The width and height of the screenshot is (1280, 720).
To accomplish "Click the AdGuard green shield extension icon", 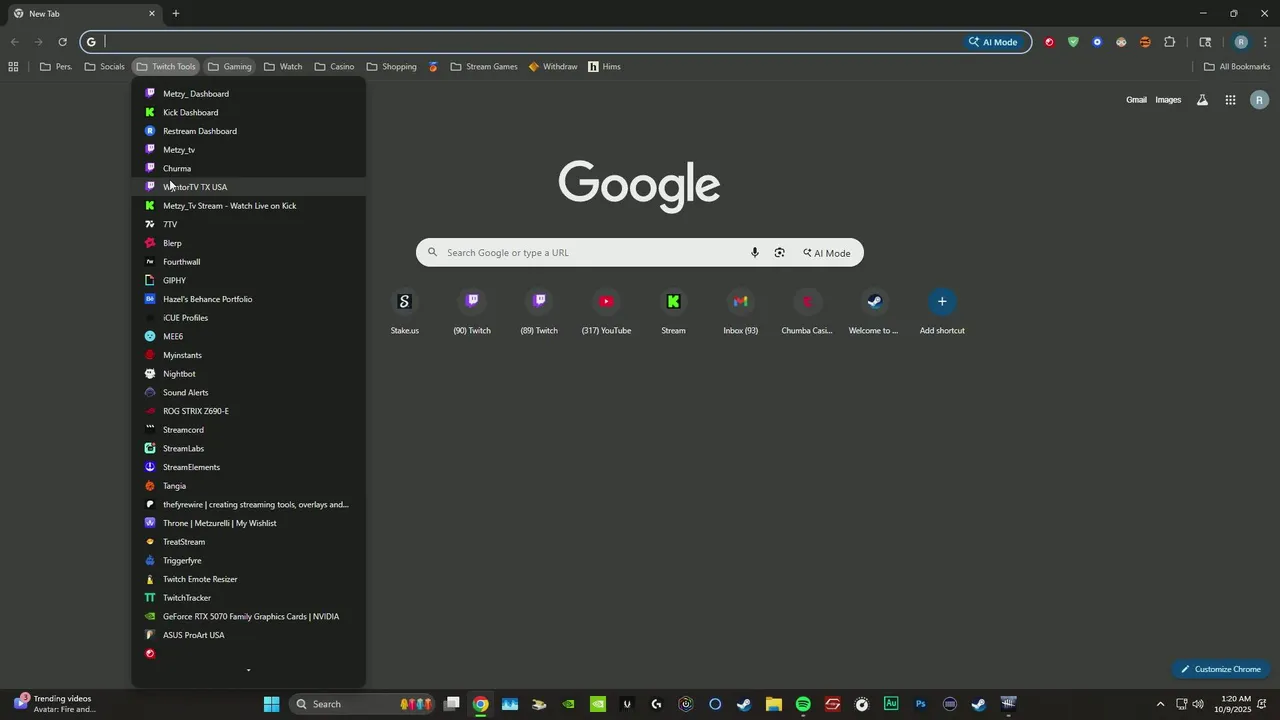I will pyautogui.click(x=1073, y=42).
